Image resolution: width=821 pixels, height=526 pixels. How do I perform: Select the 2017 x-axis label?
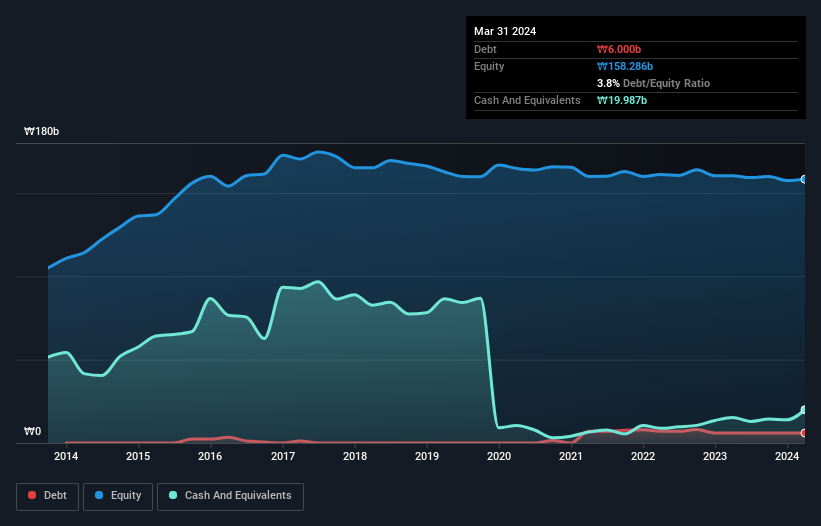coord(283,456)
